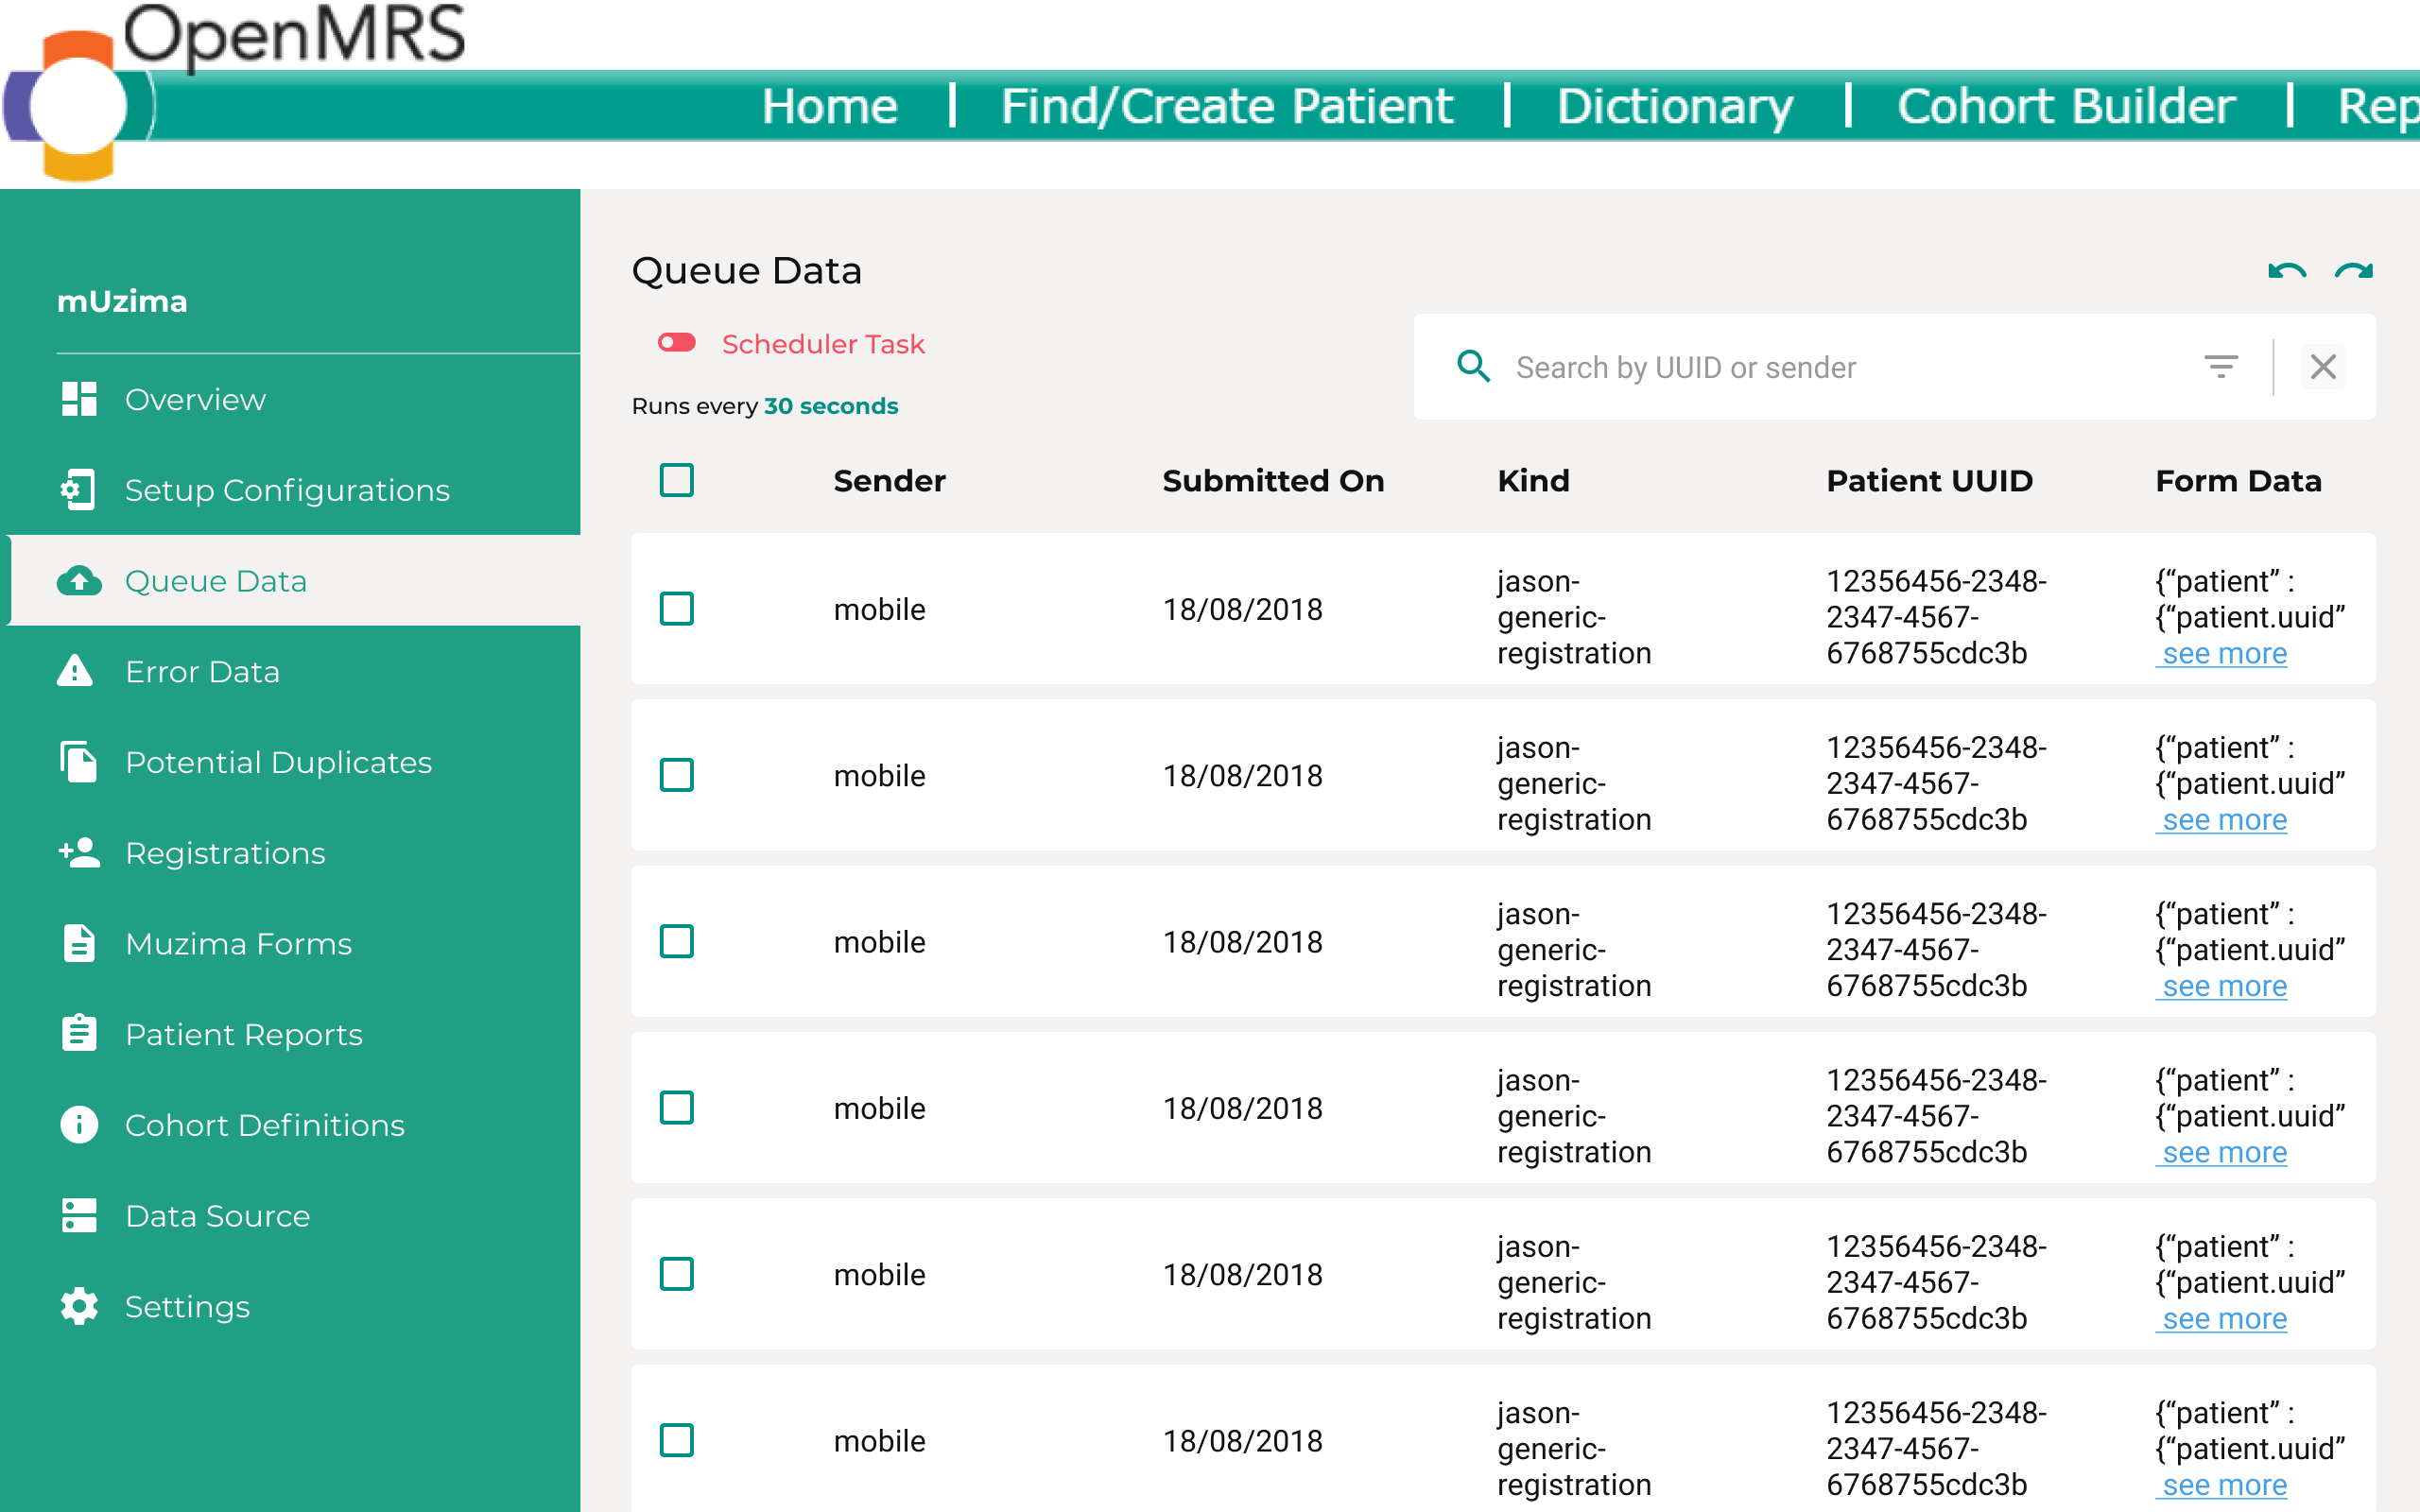This screenshot has width=2420, height=1512.
Task: Click the Form Data column header
Action: point(2238,481)
